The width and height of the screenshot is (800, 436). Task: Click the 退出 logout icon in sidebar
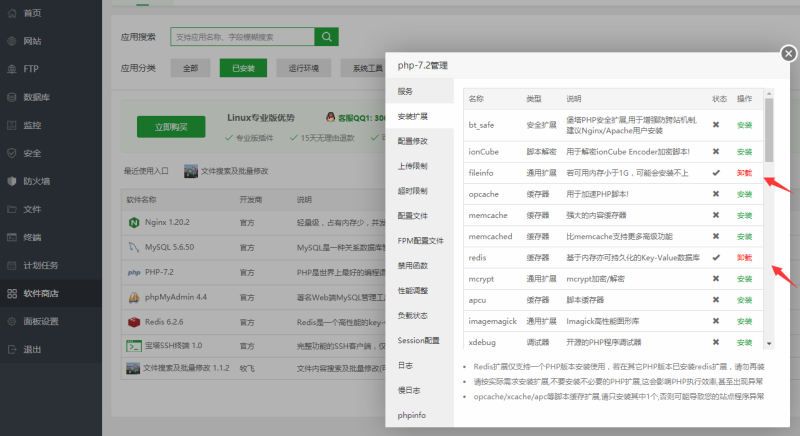[x=12, y=349]
